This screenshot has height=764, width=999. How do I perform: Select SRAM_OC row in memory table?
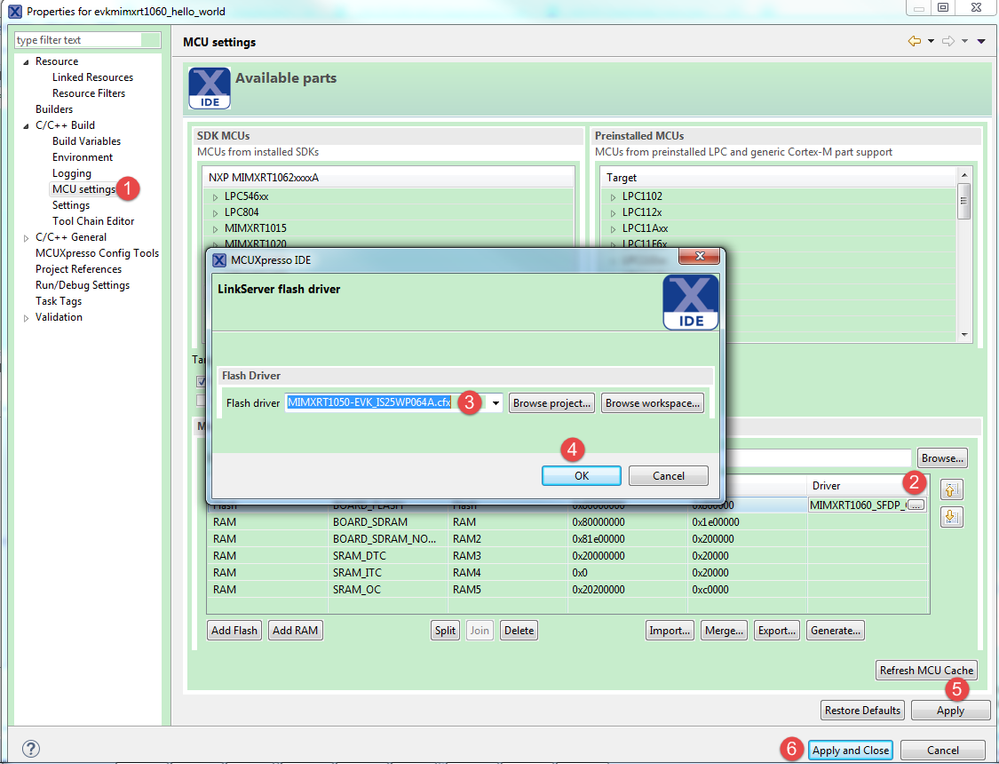click(x=568, y=589)
